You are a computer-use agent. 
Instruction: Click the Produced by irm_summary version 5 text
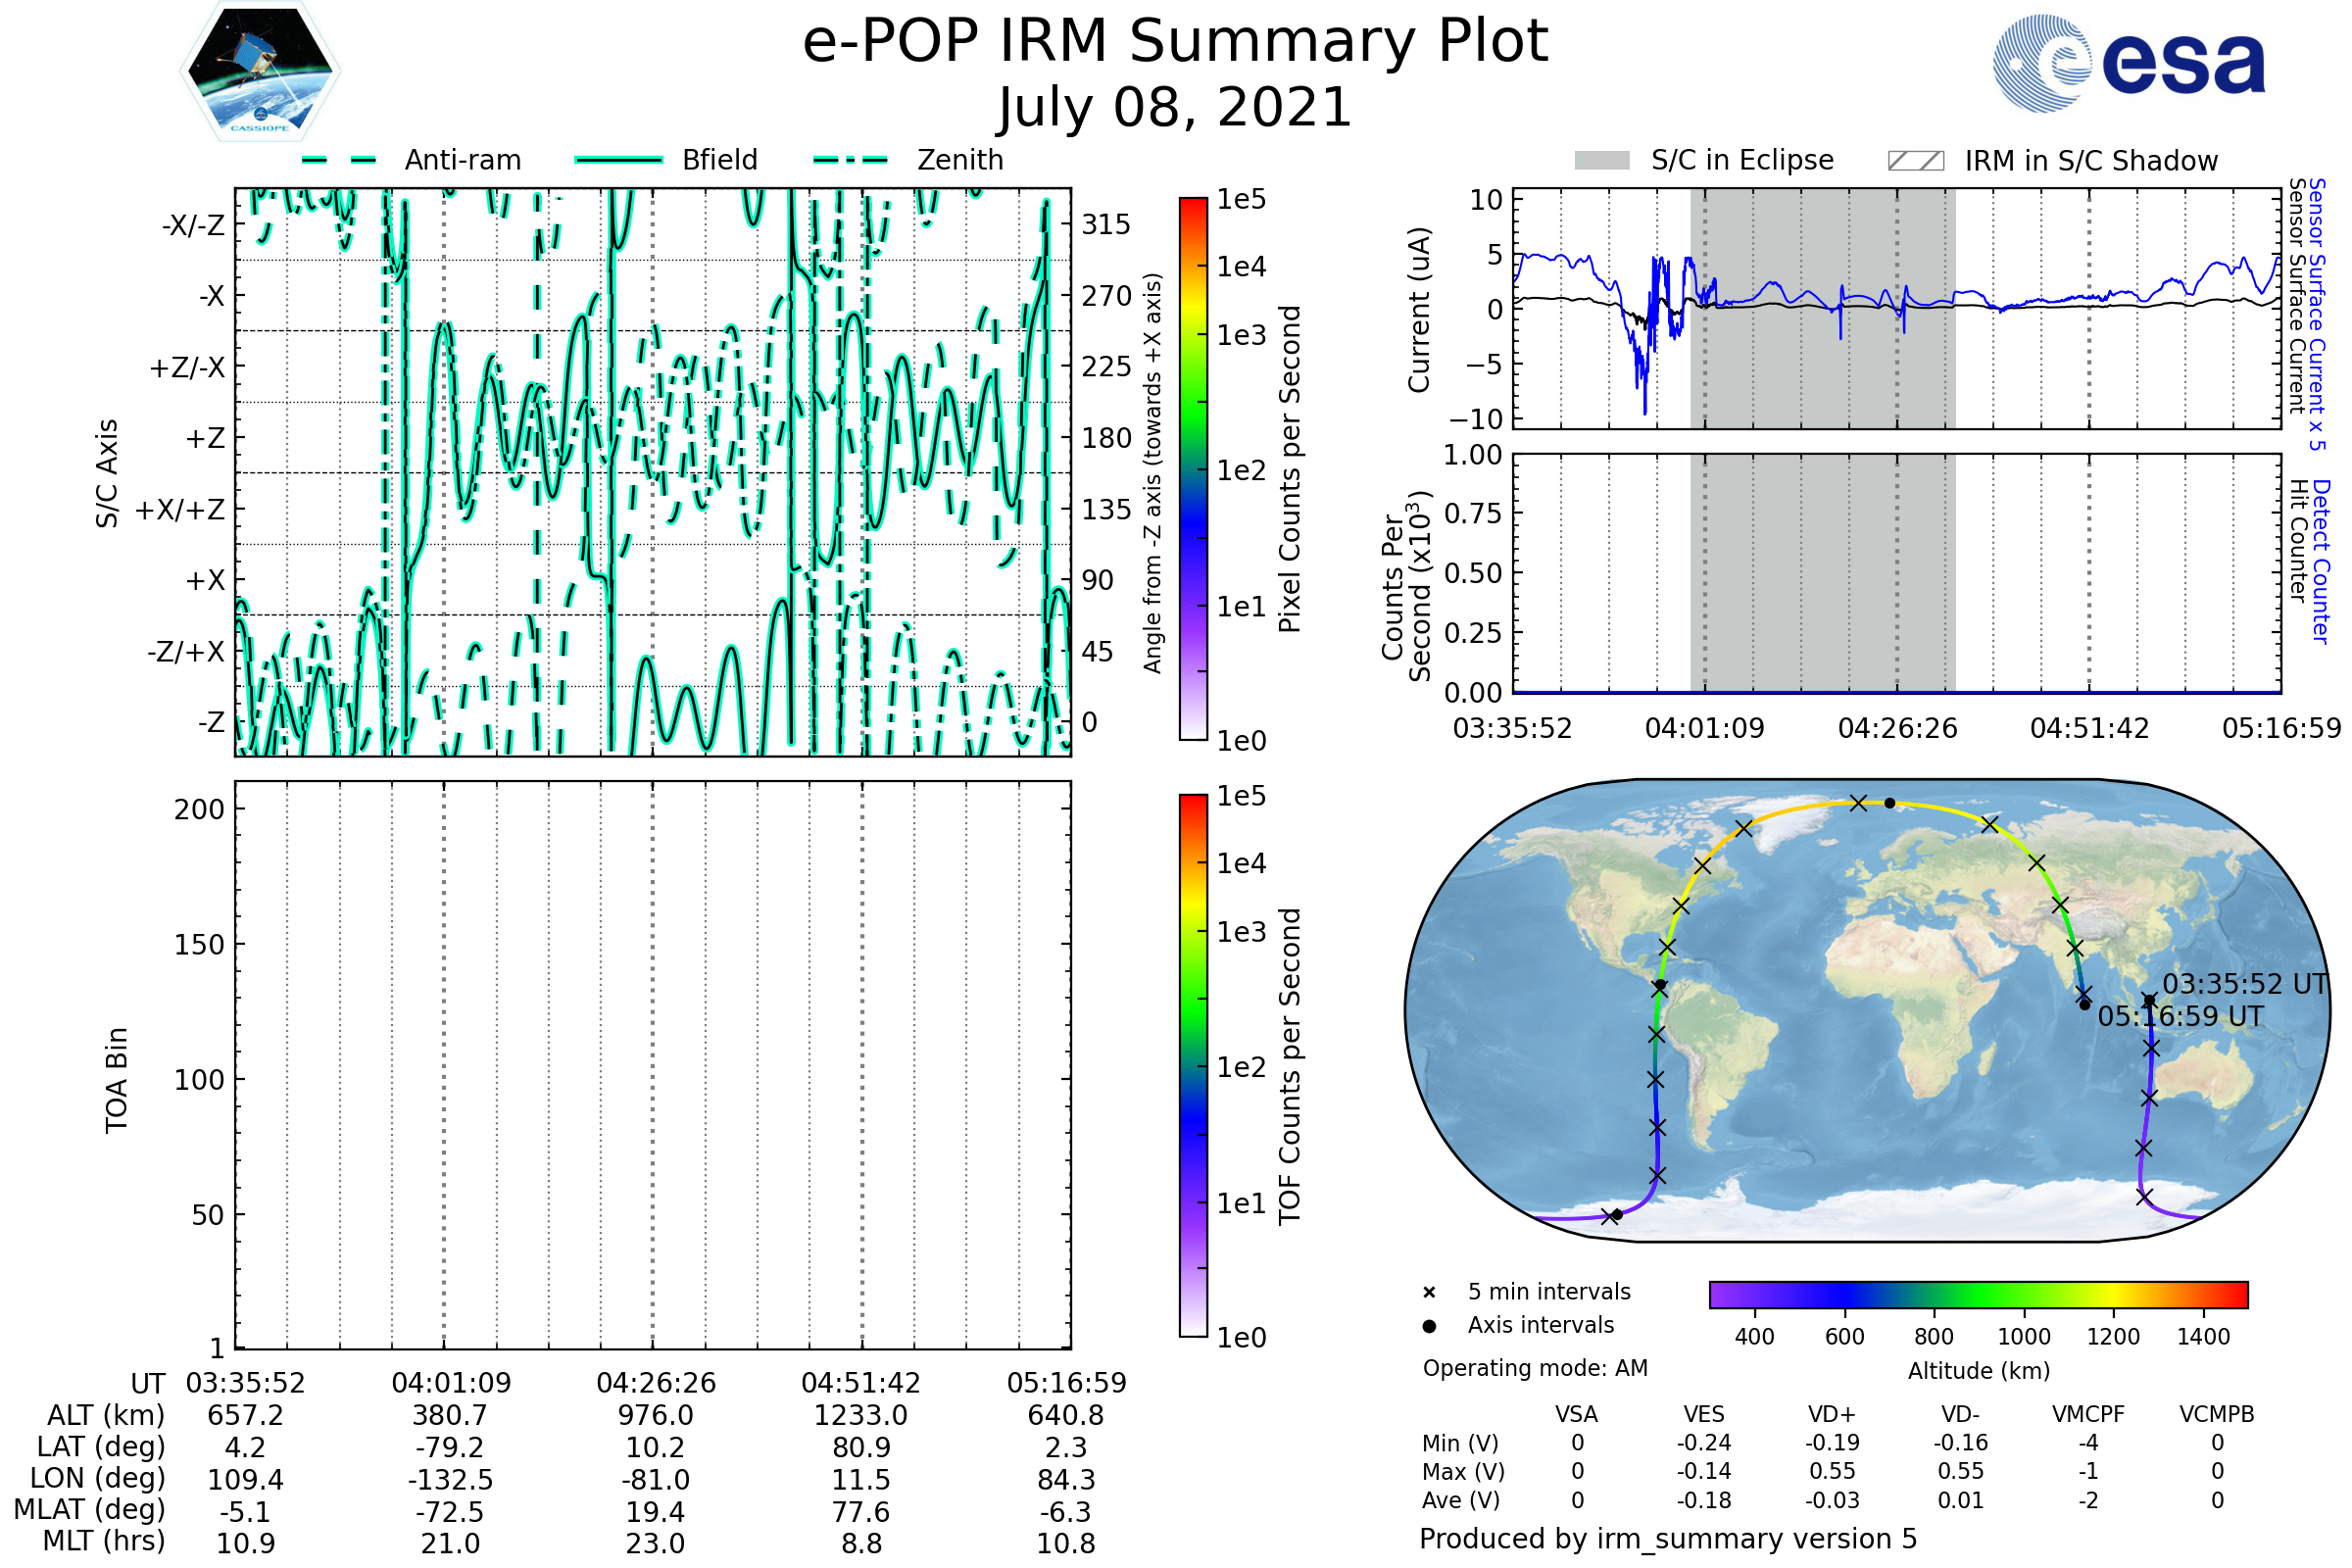(1668, 1539)
